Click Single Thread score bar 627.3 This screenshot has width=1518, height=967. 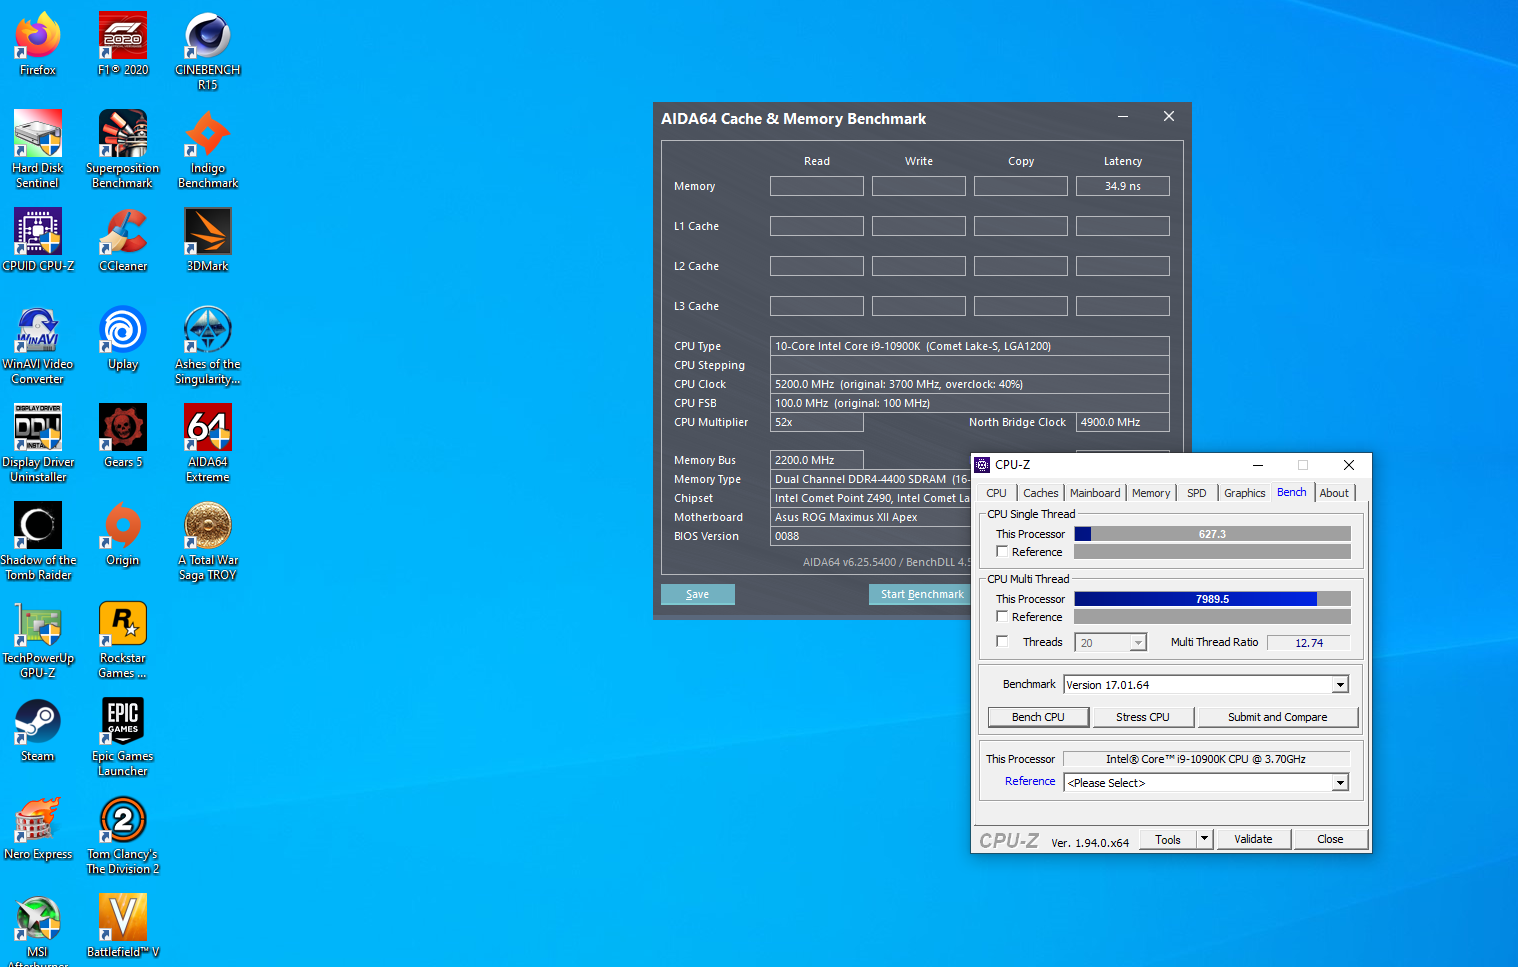(1212, 534)
